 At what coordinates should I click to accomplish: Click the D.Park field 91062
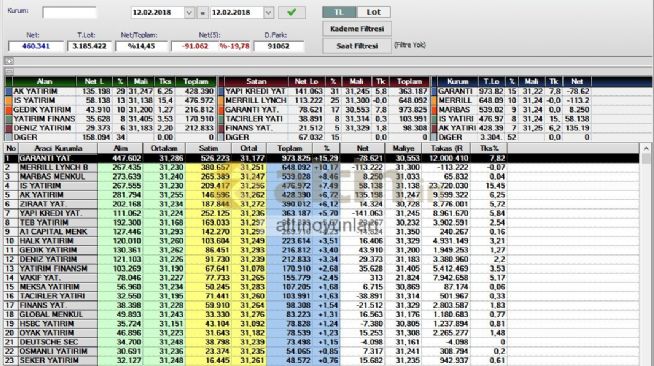point(279,46)
